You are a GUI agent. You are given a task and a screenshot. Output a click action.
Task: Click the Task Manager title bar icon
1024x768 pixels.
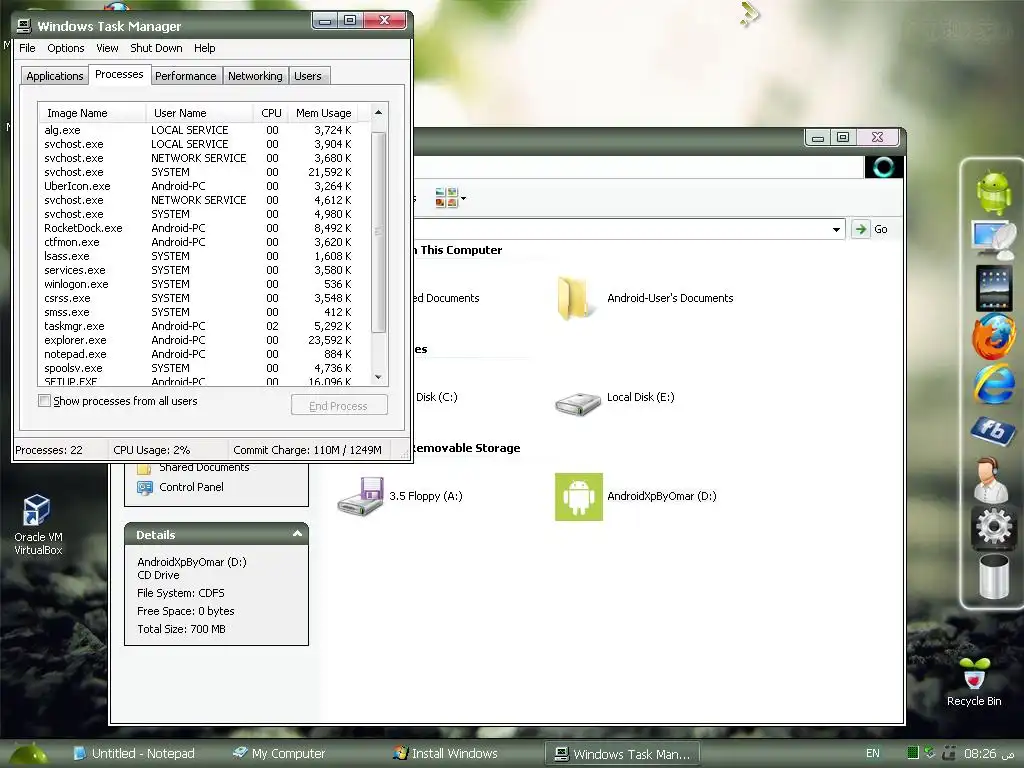tap(24, 26)
